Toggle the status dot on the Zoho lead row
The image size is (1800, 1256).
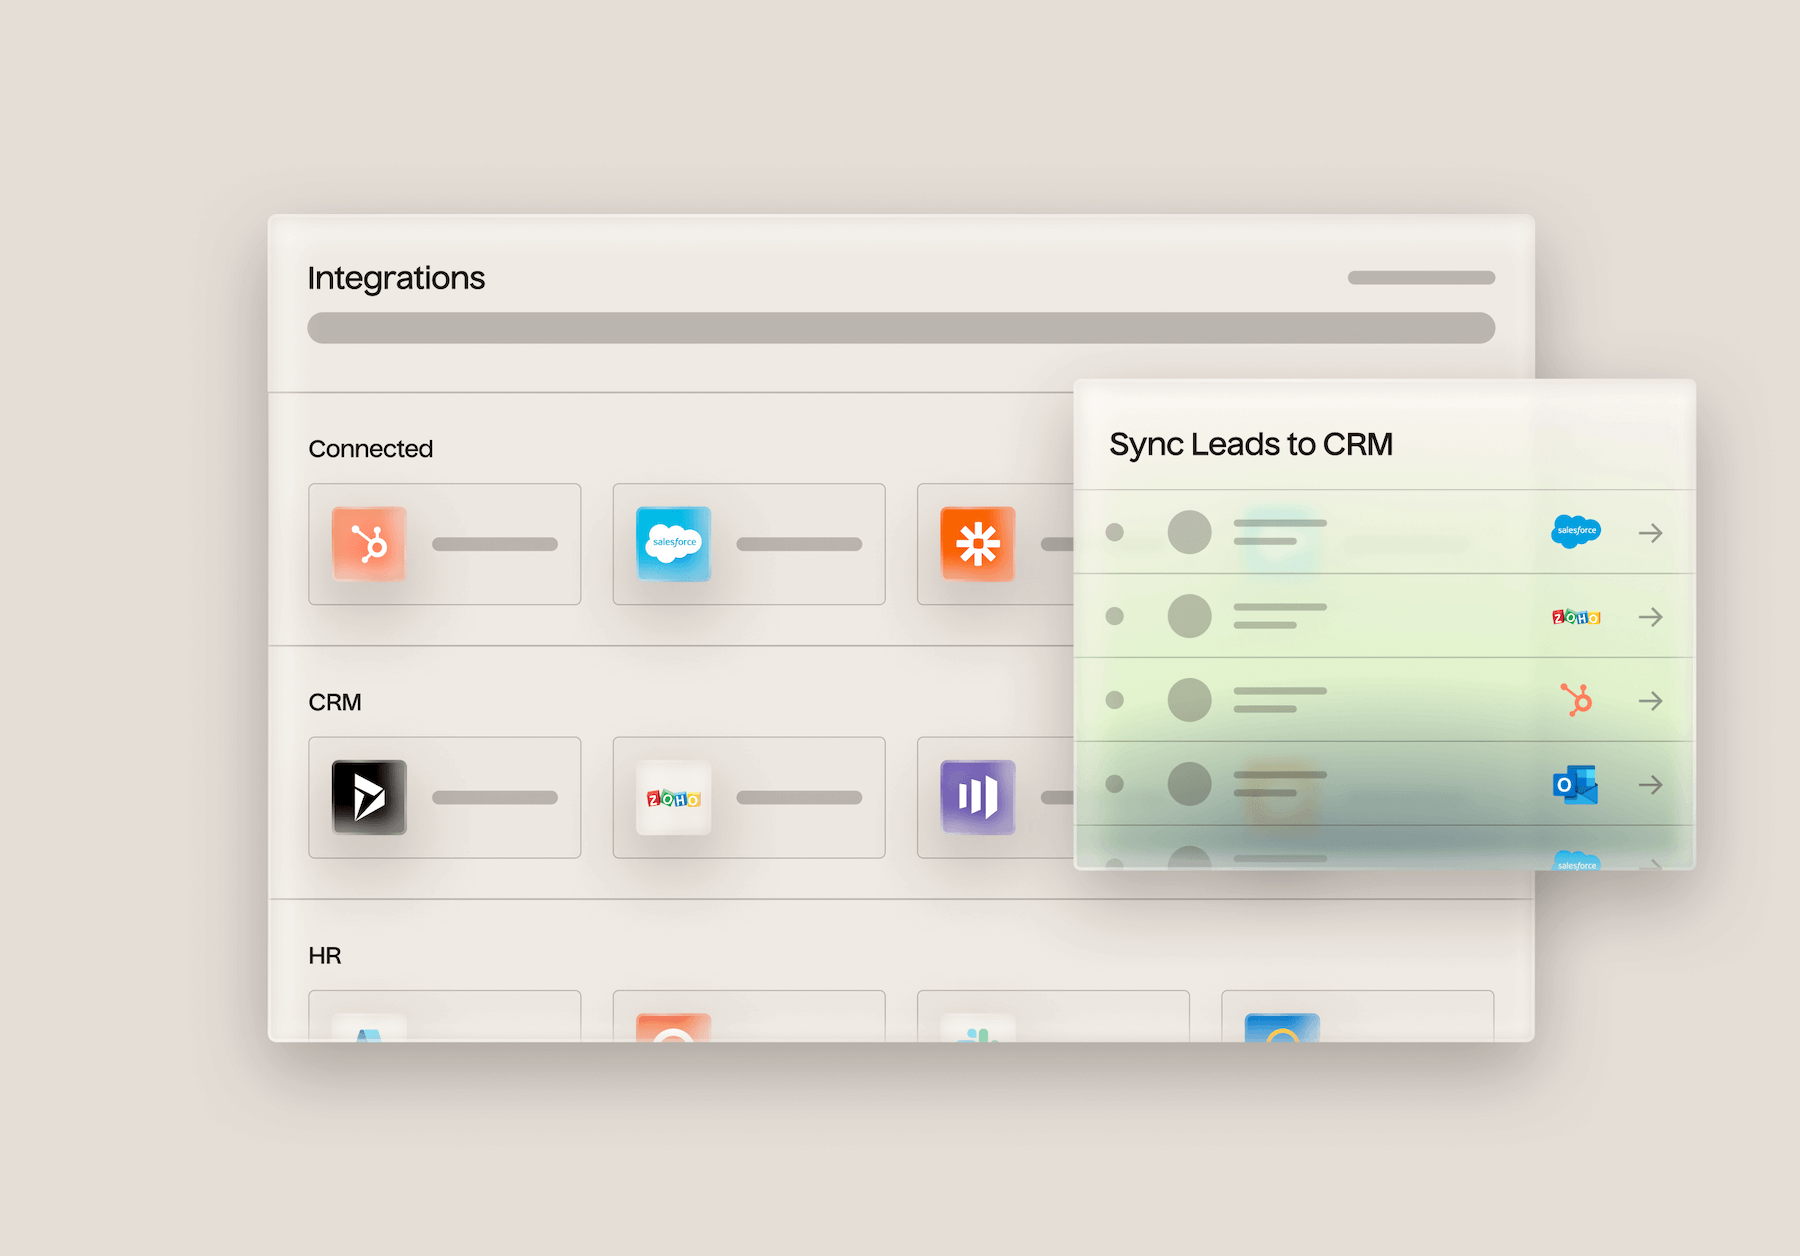point(1115,616)
